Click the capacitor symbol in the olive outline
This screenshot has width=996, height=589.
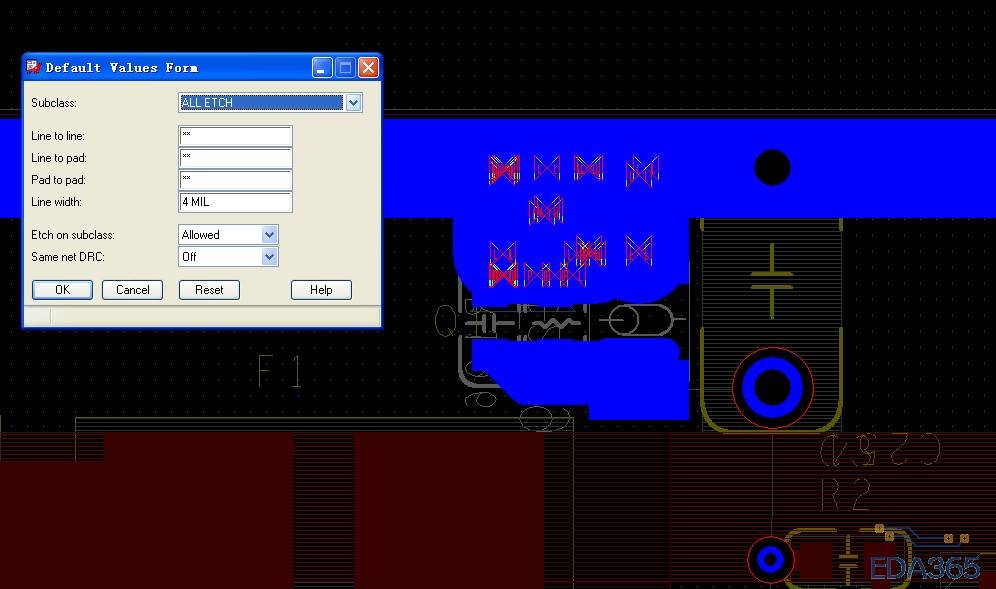coord(772,280)
